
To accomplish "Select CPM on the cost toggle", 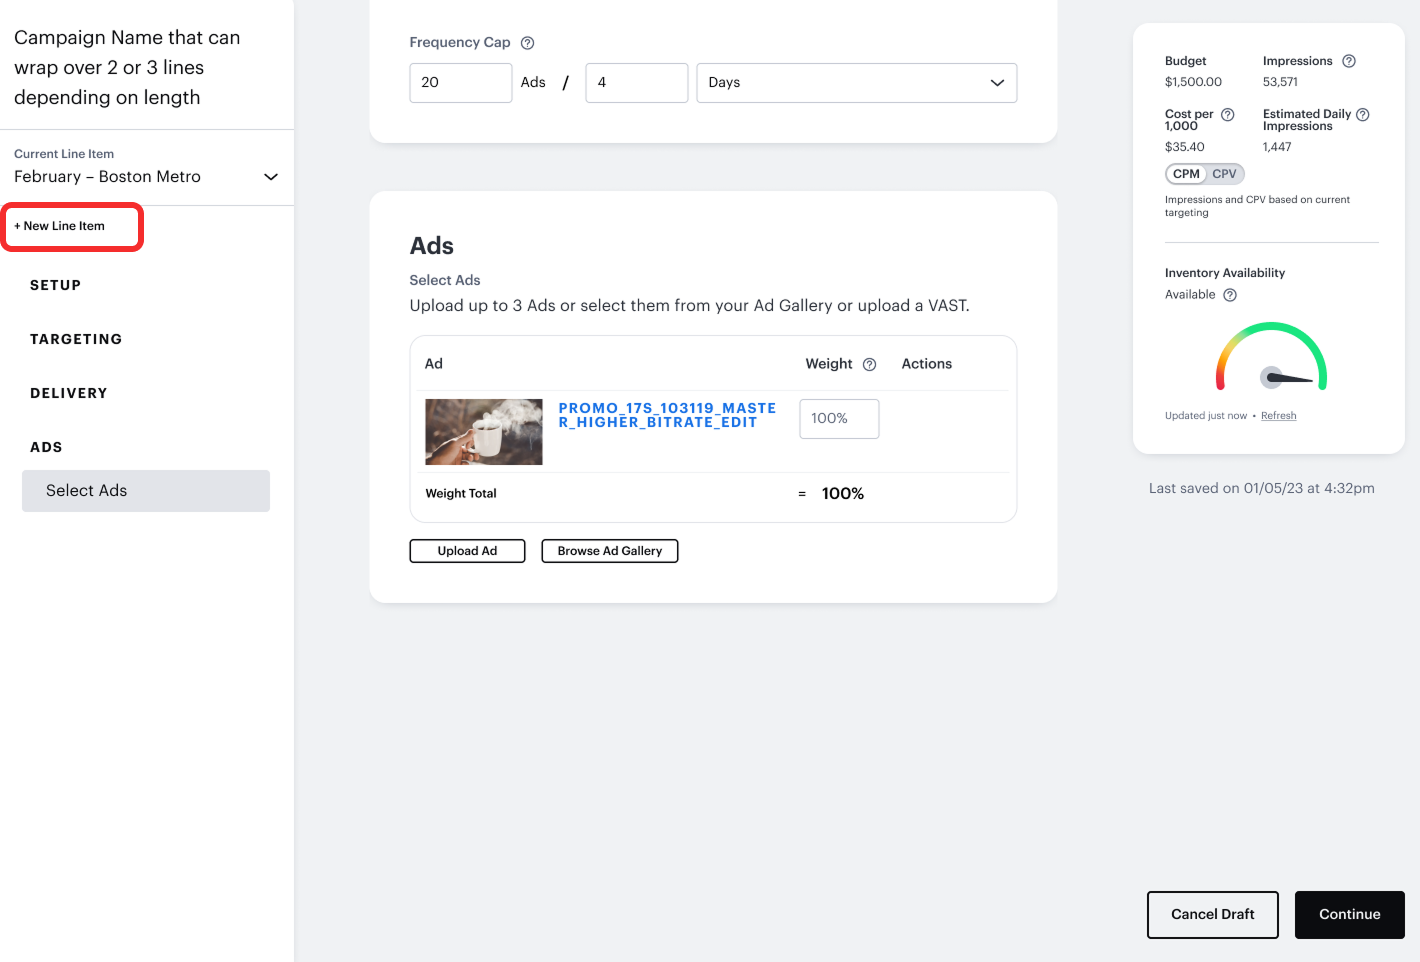I will coord(1186,174).
